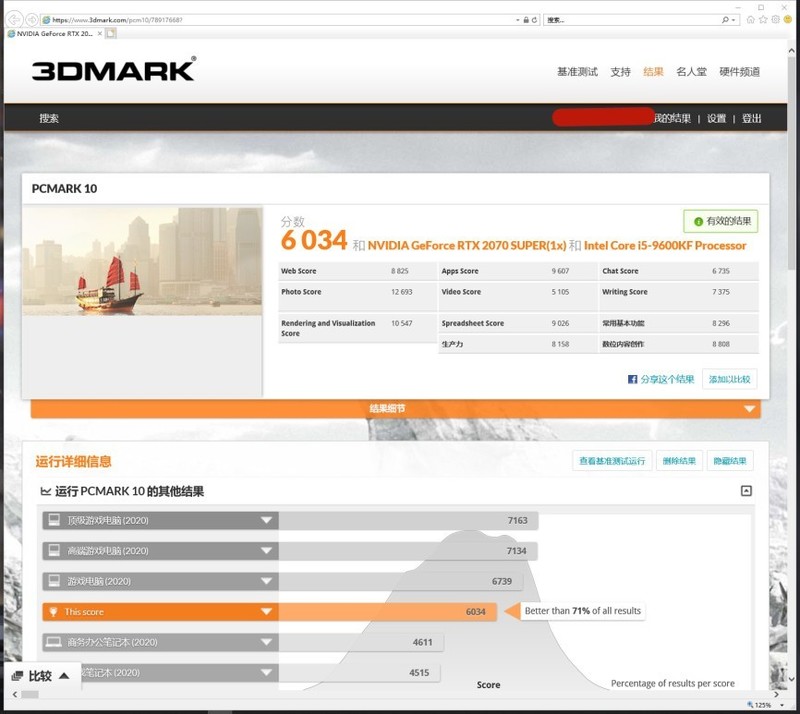Click the 125% zoom level control

tap(764, 705)
